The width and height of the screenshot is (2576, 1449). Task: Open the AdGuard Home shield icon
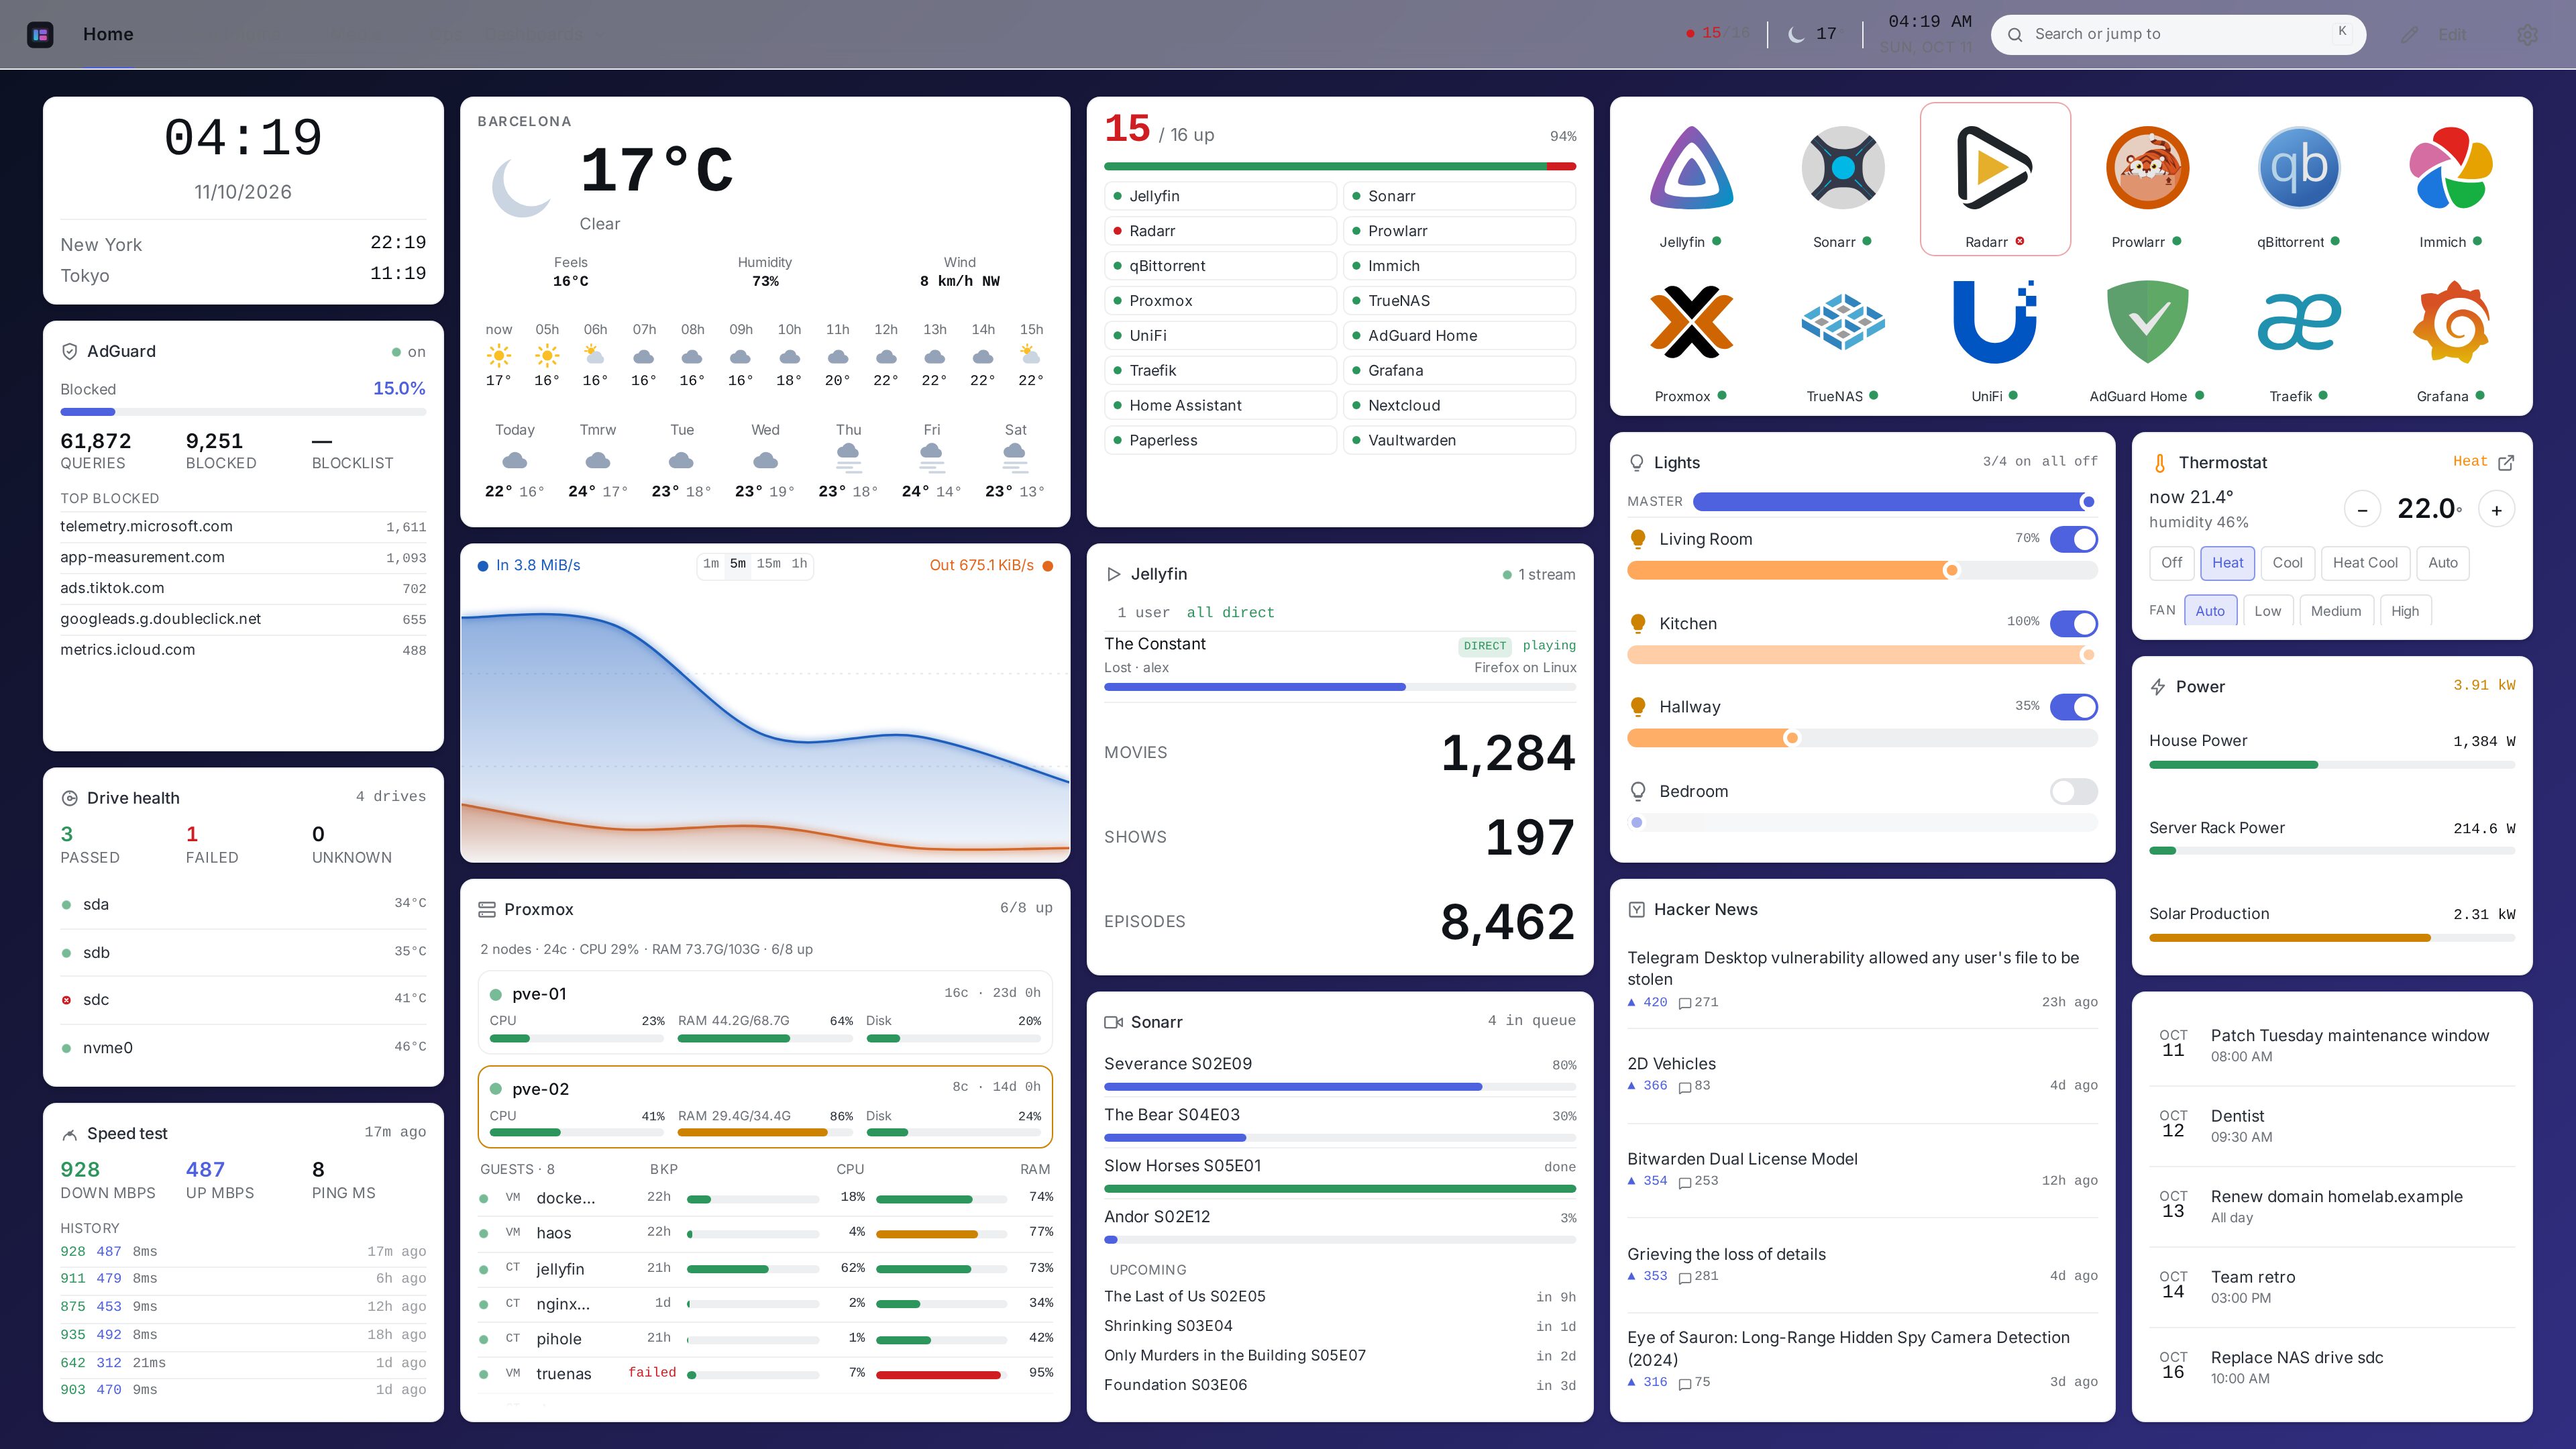tap(2147, 322)
